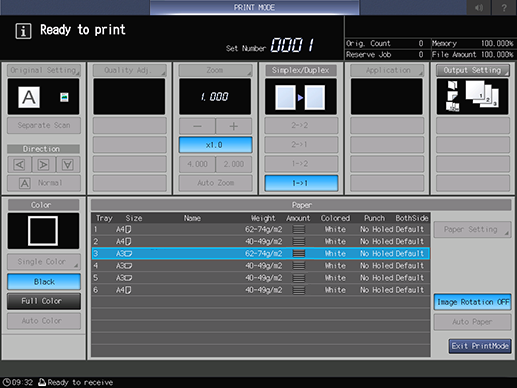Select tray 1 A4 62-74g/m2 row
The width and height of the screenshot is (517, 388).
260,229
